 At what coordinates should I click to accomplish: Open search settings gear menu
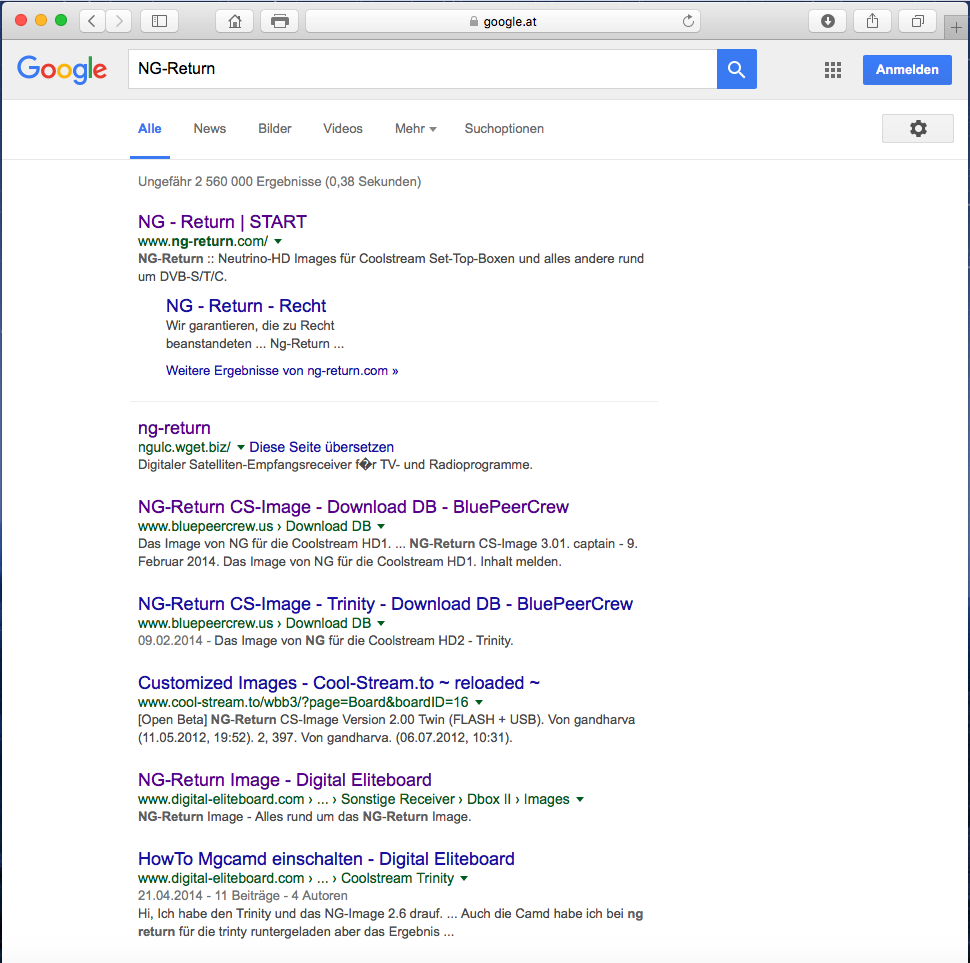coord(917,128)
